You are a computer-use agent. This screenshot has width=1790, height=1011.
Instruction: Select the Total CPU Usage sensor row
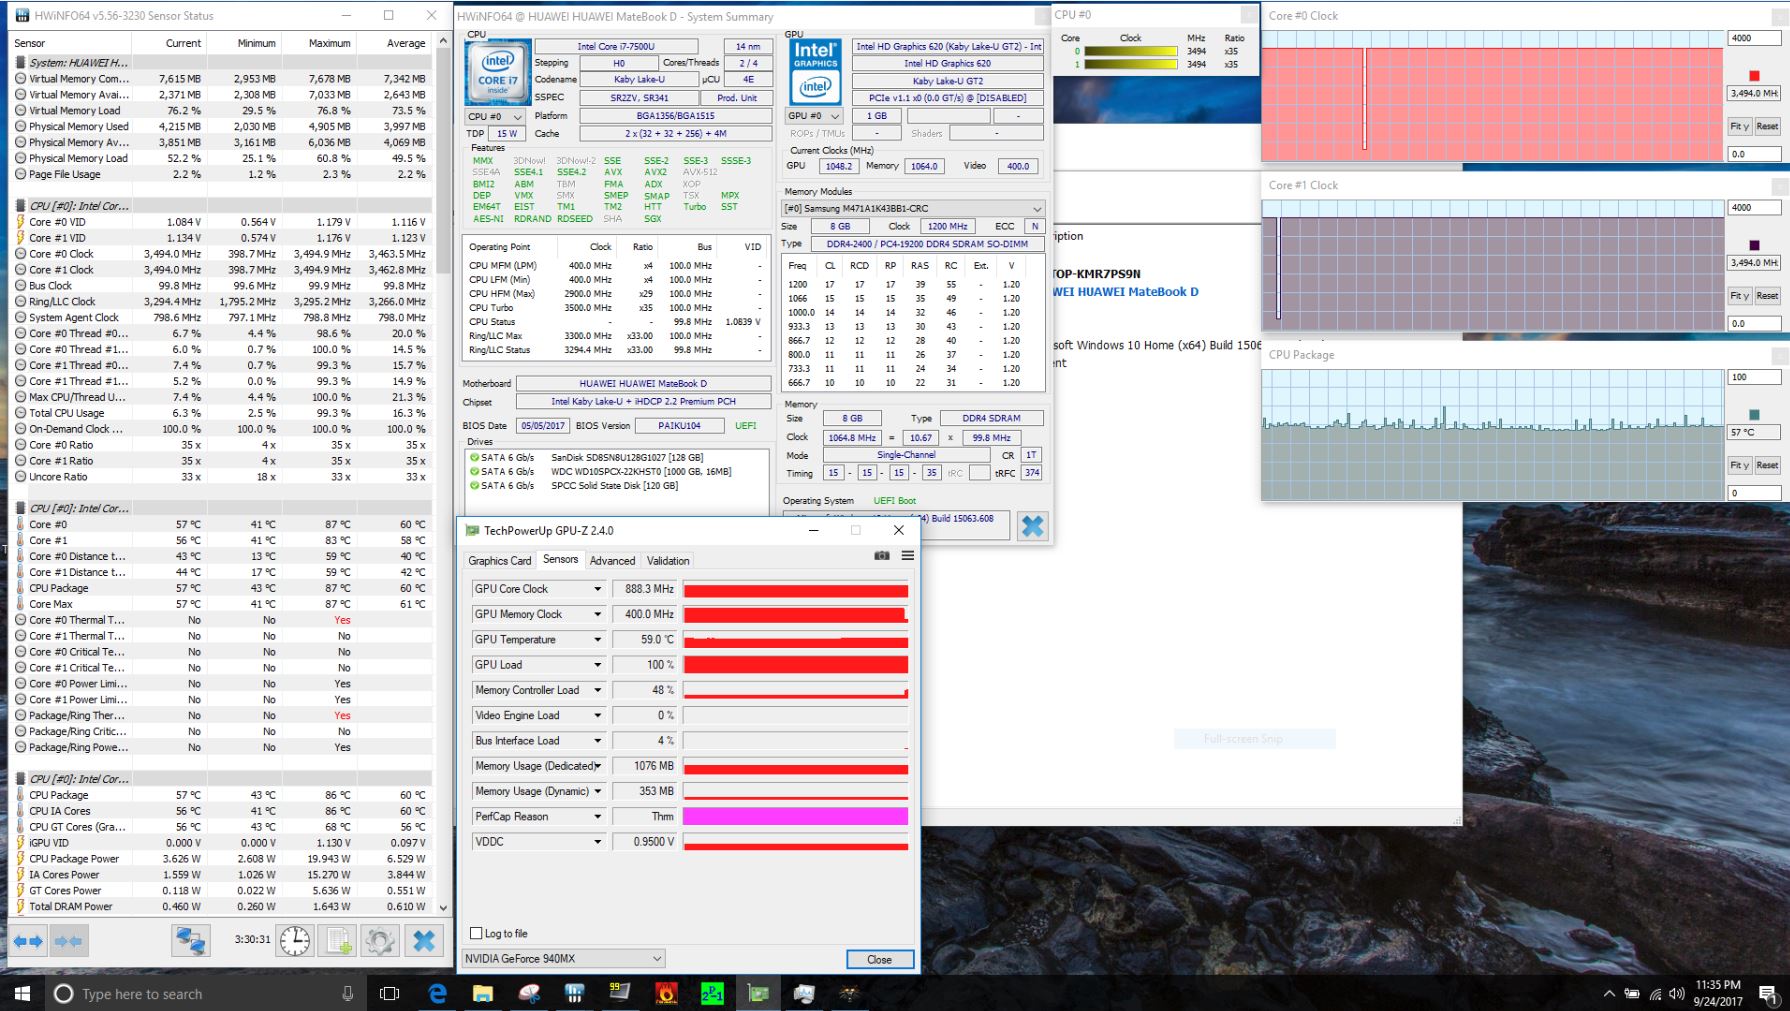point(220,413)
